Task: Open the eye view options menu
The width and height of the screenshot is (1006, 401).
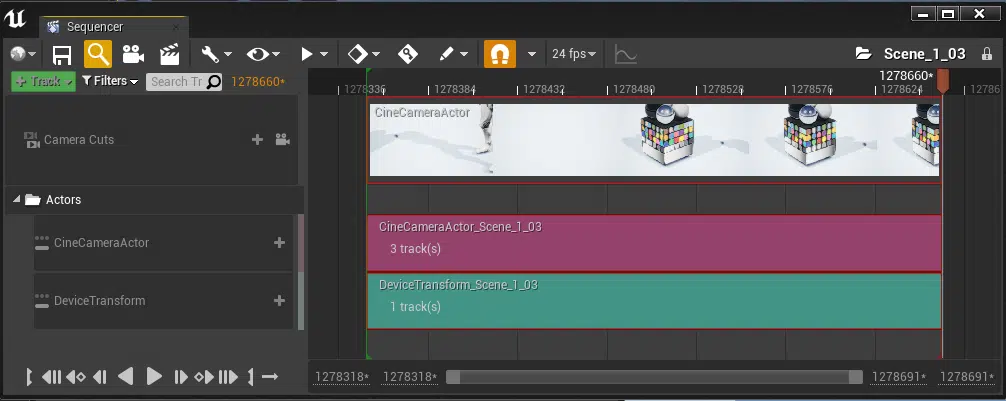Action: 263,54
